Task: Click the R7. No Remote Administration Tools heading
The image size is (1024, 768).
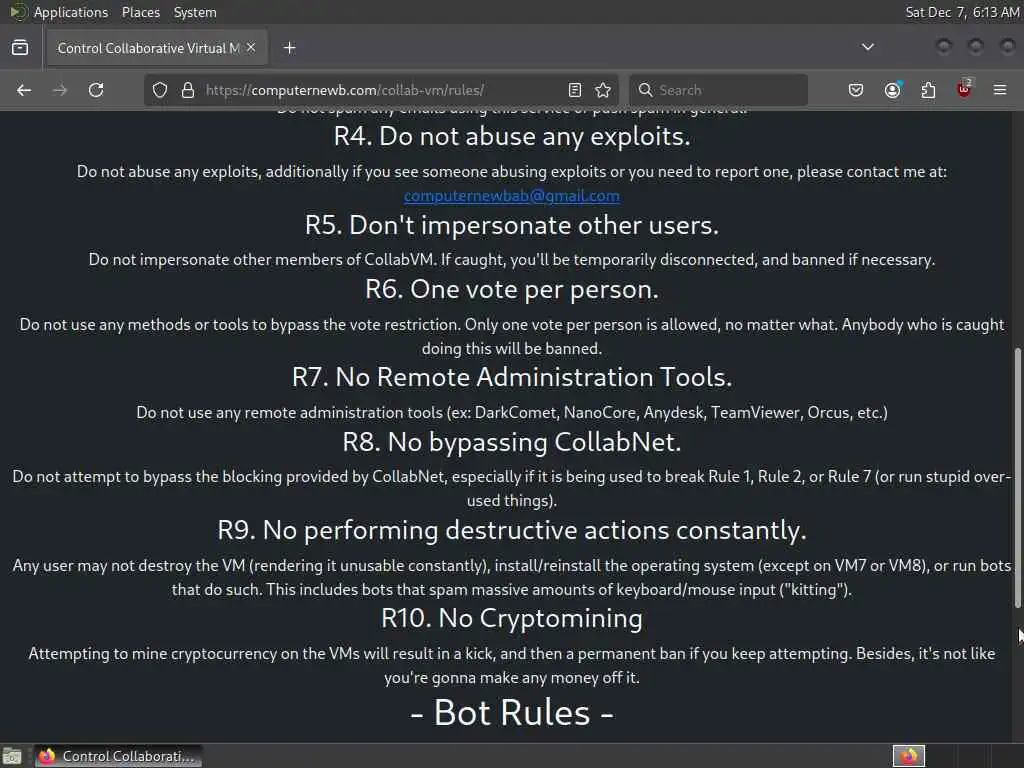Action: click(512, 377)
